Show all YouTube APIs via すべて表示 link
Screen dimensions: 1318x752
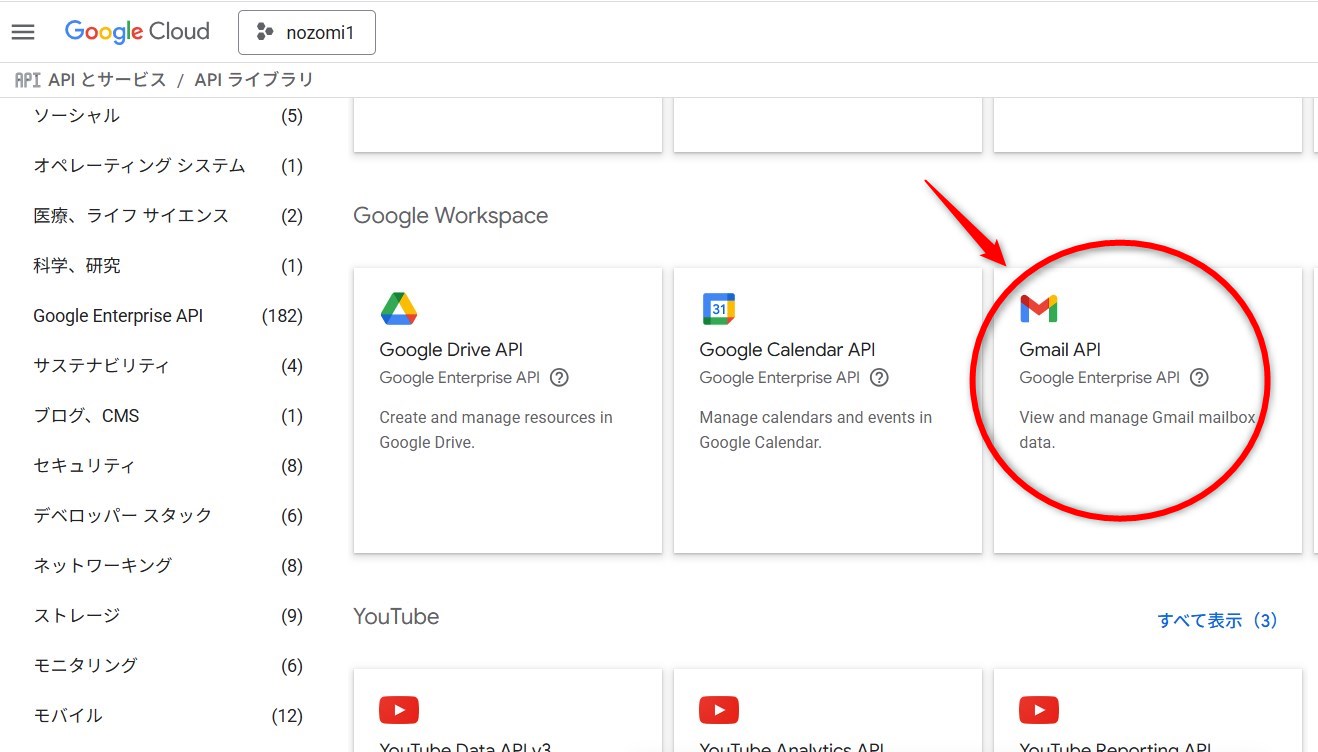coord(1217,620)
